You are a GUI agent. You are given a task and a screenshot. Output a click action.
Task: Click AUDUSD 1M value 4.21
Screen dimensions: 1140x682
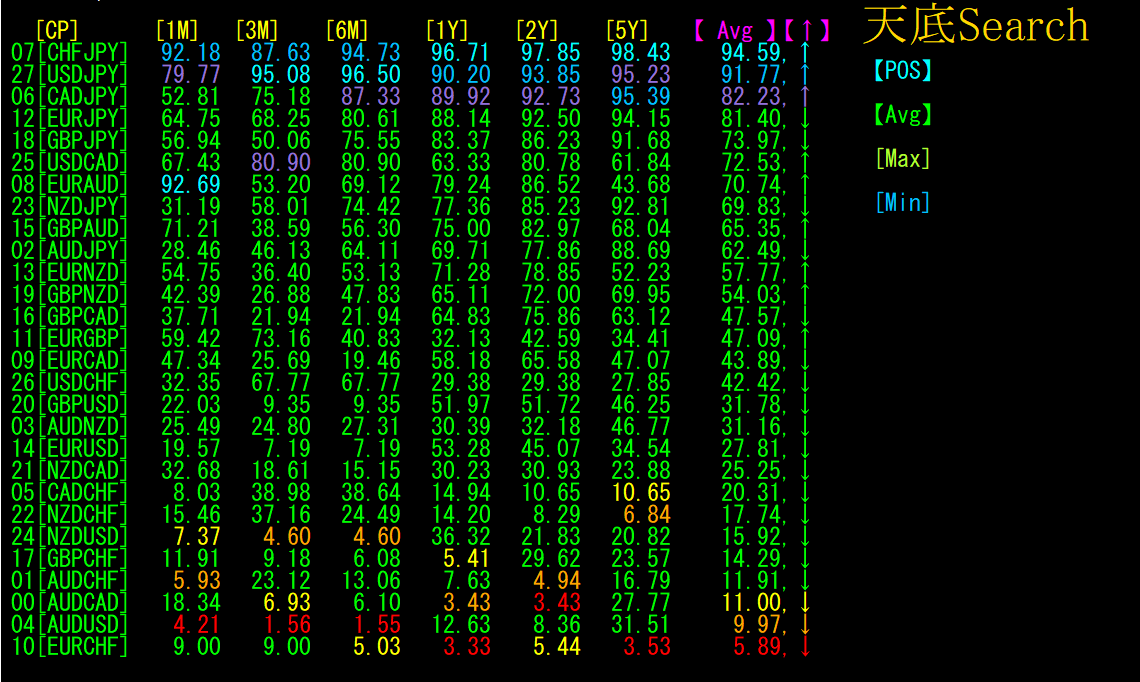click(x=196, y=625)
